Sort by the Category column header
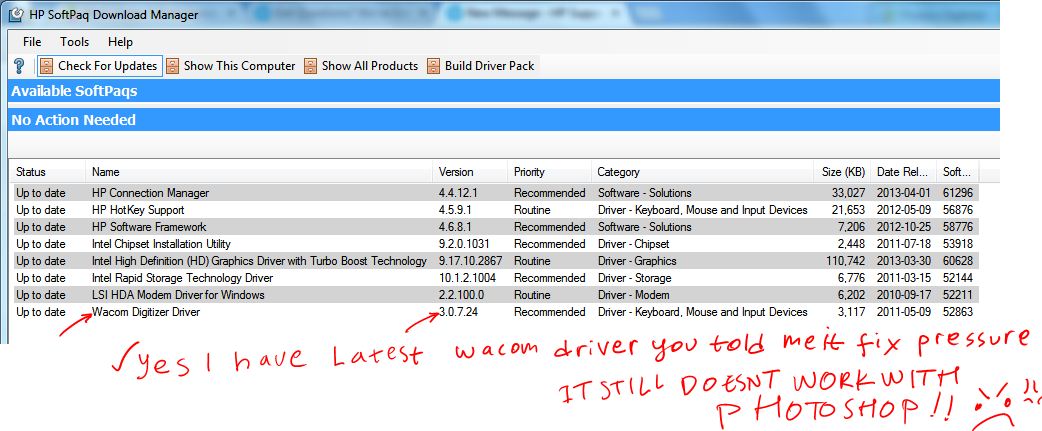 point(702,172)
